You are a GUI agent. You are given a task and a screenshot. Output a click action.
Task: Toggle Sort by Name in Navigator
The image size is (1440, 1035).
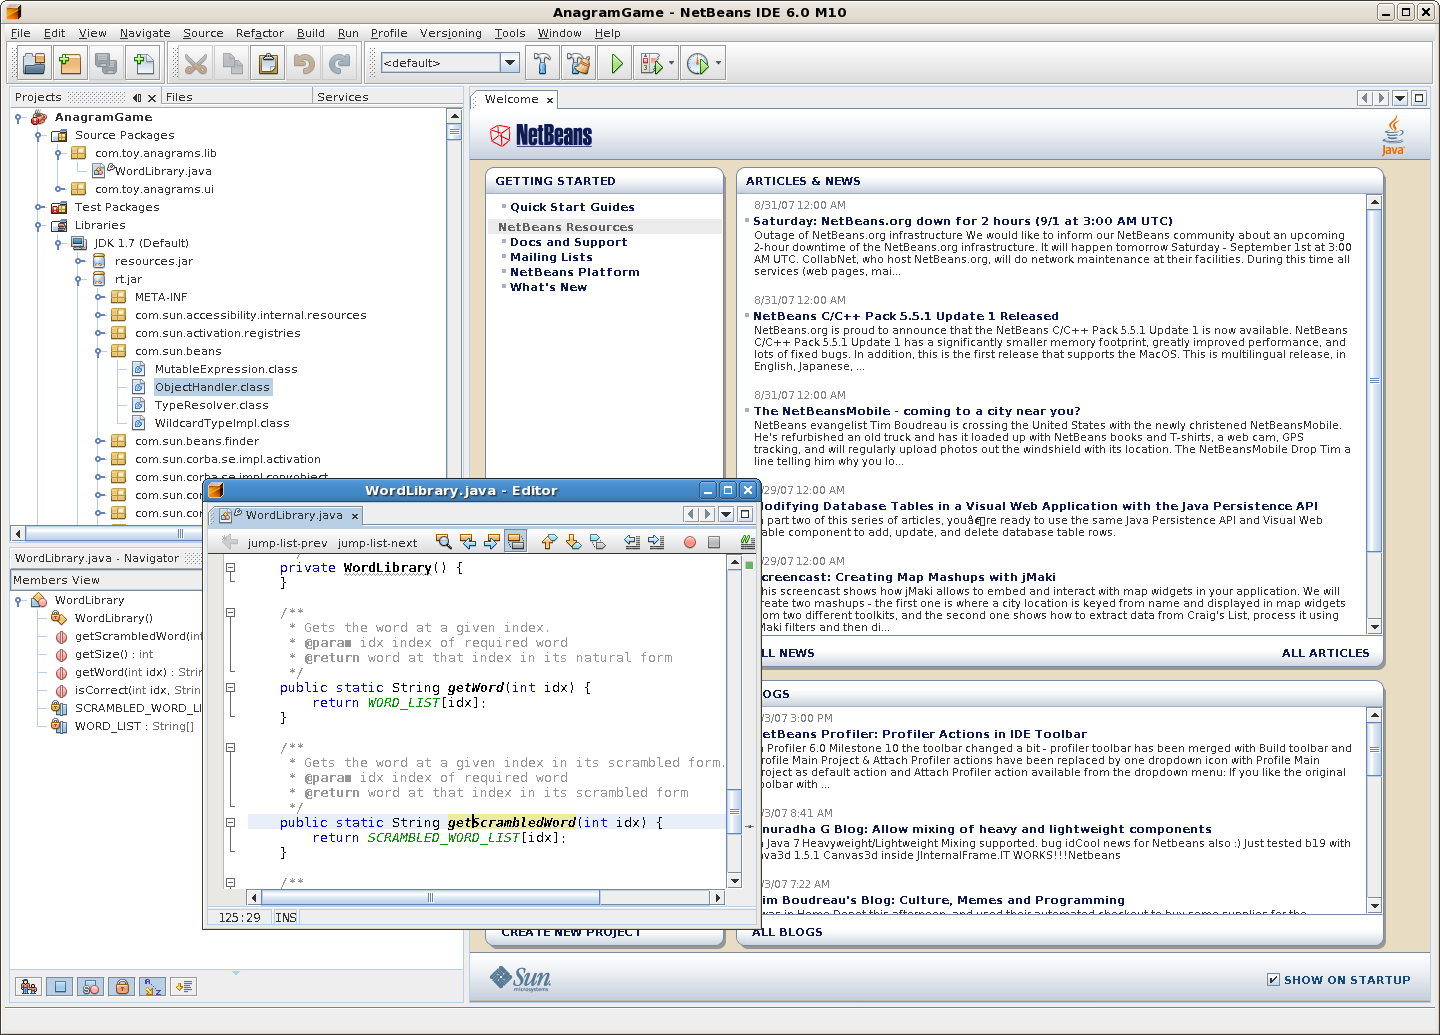pos(152,987)
